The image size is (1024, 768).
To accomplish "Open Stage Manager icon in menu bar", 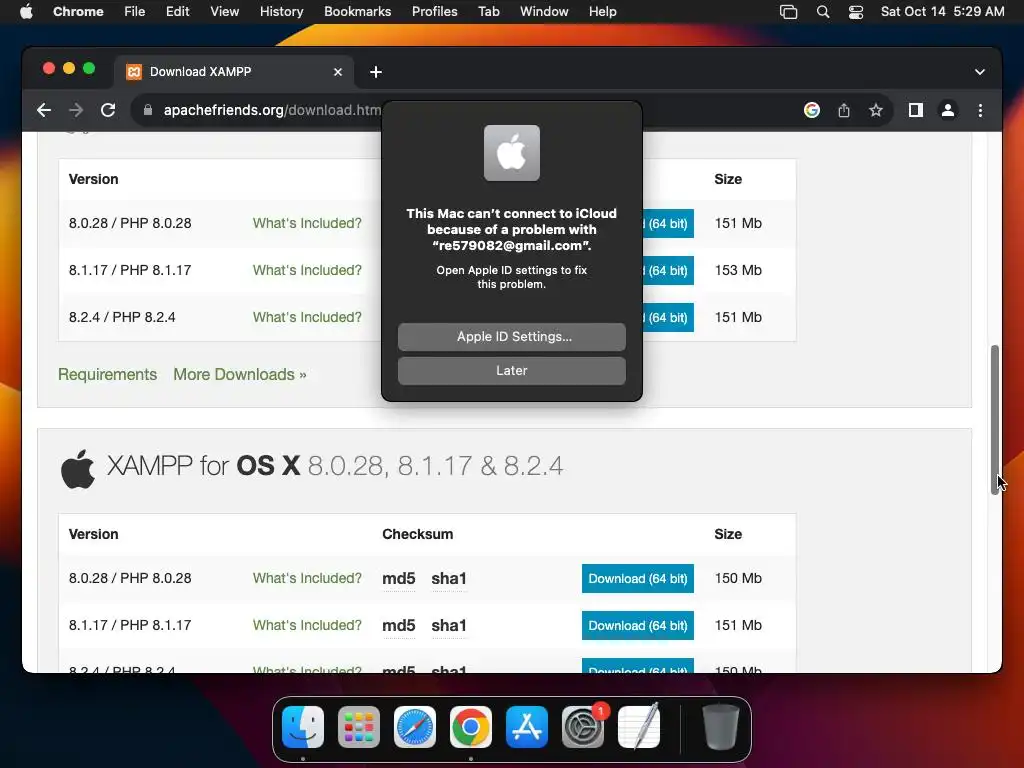I will click(x=788, y=12).
